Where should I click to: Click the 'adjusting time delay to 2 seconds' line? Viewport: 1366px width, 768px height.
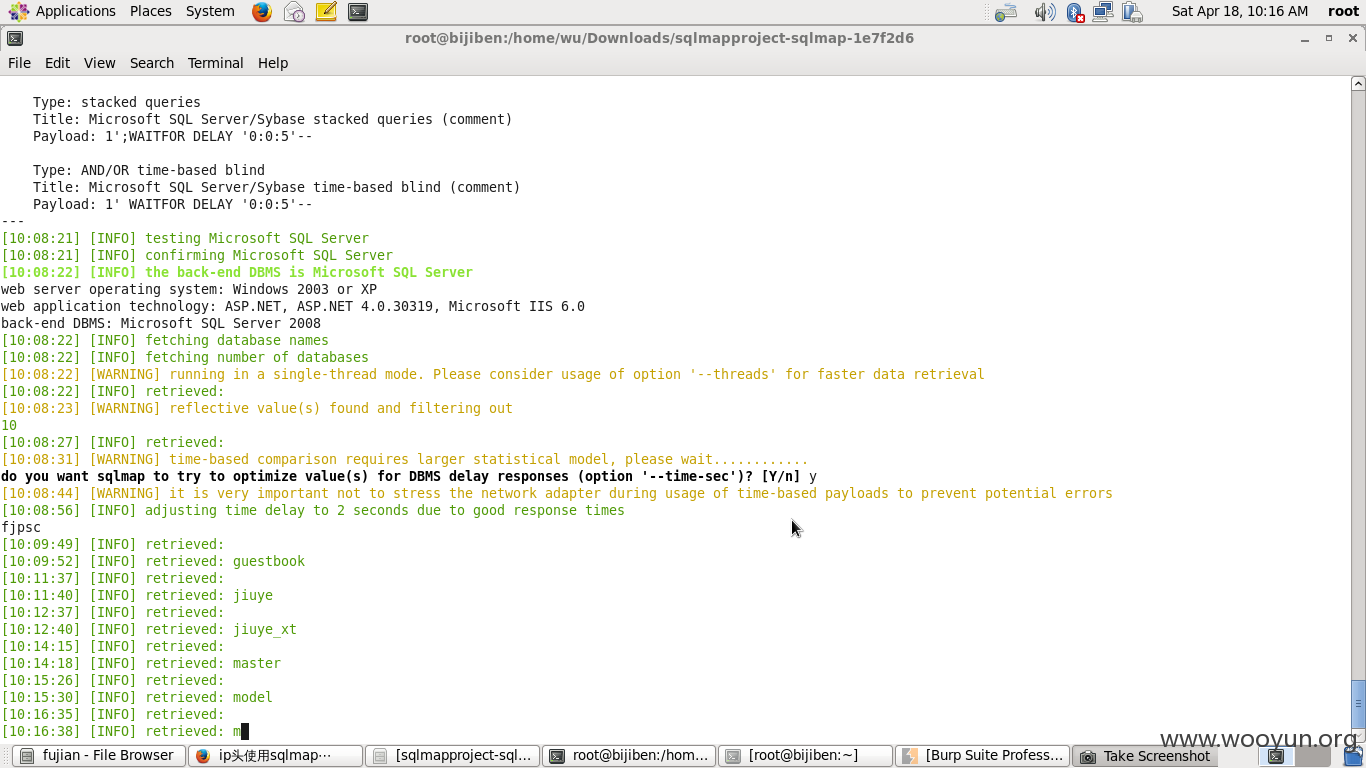[x=313, y=510]
